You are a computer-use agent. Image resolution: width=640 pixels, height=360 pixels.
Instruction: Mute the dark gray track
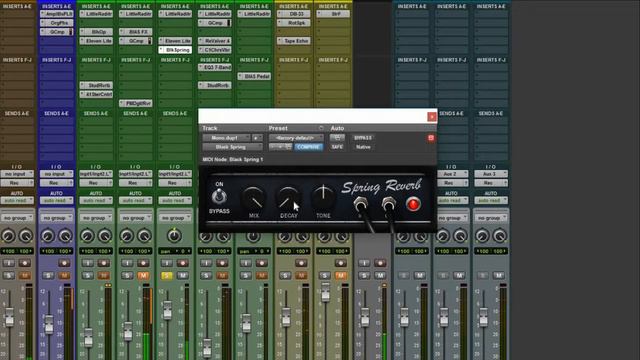tap(380, 276)
